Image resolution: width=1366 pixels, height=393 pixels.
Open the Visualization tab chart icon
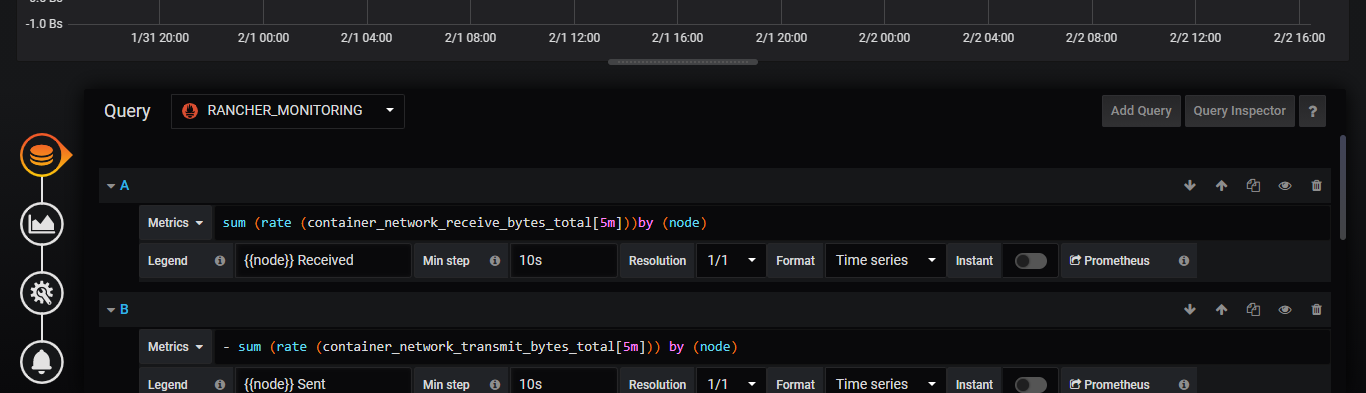click(x=42, y=223)
